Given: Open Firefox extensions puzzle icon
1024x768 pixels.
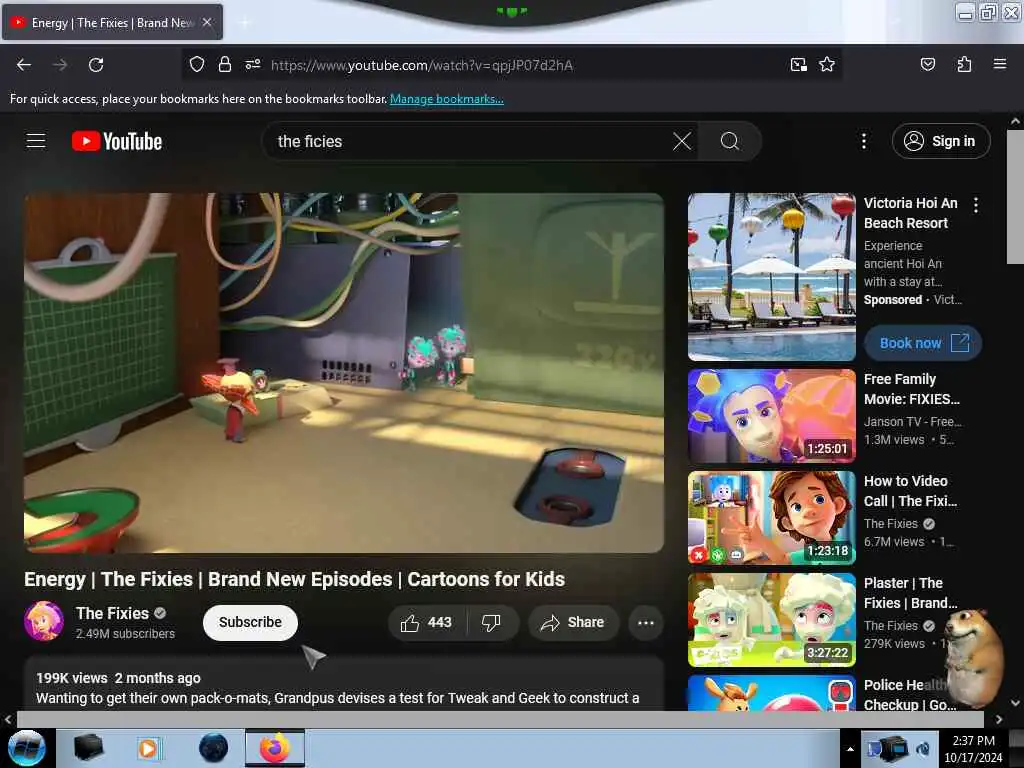Looking at the screenshot, I should (964, 64).
